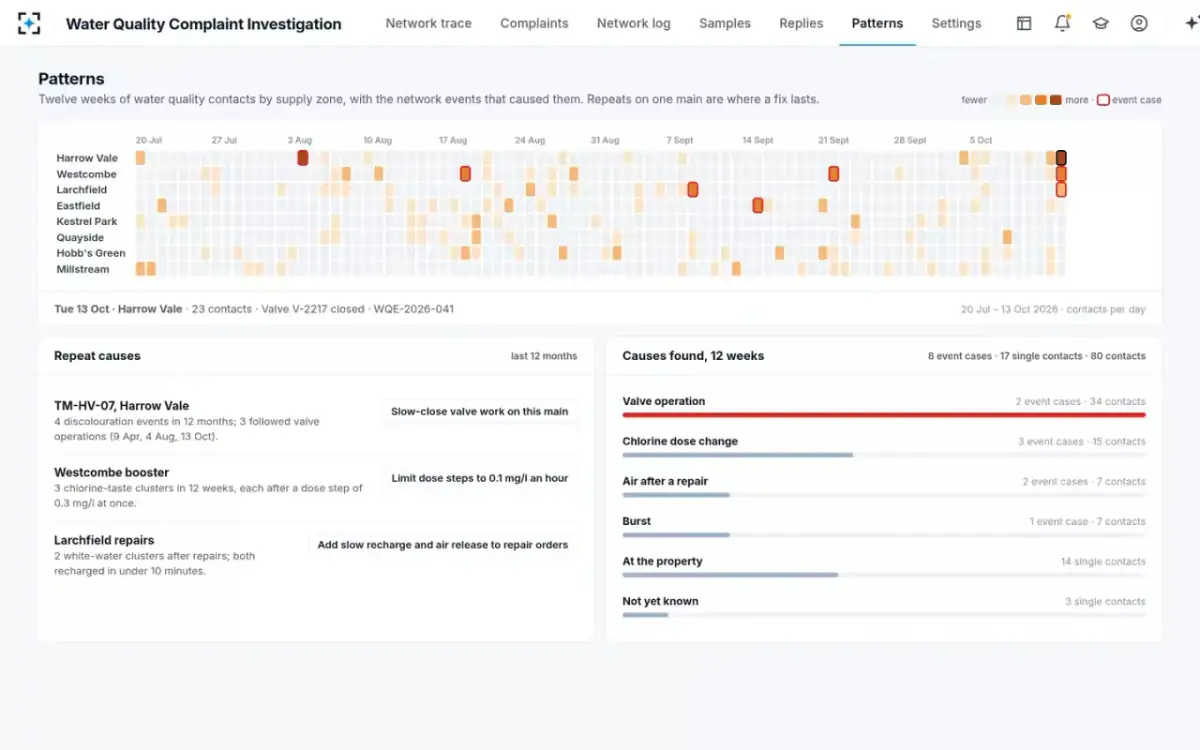Click 'TM-HV-07, Harrow Vale' repeat cause
This screenshot has width=1200, height=750.
tap(121, 406)
